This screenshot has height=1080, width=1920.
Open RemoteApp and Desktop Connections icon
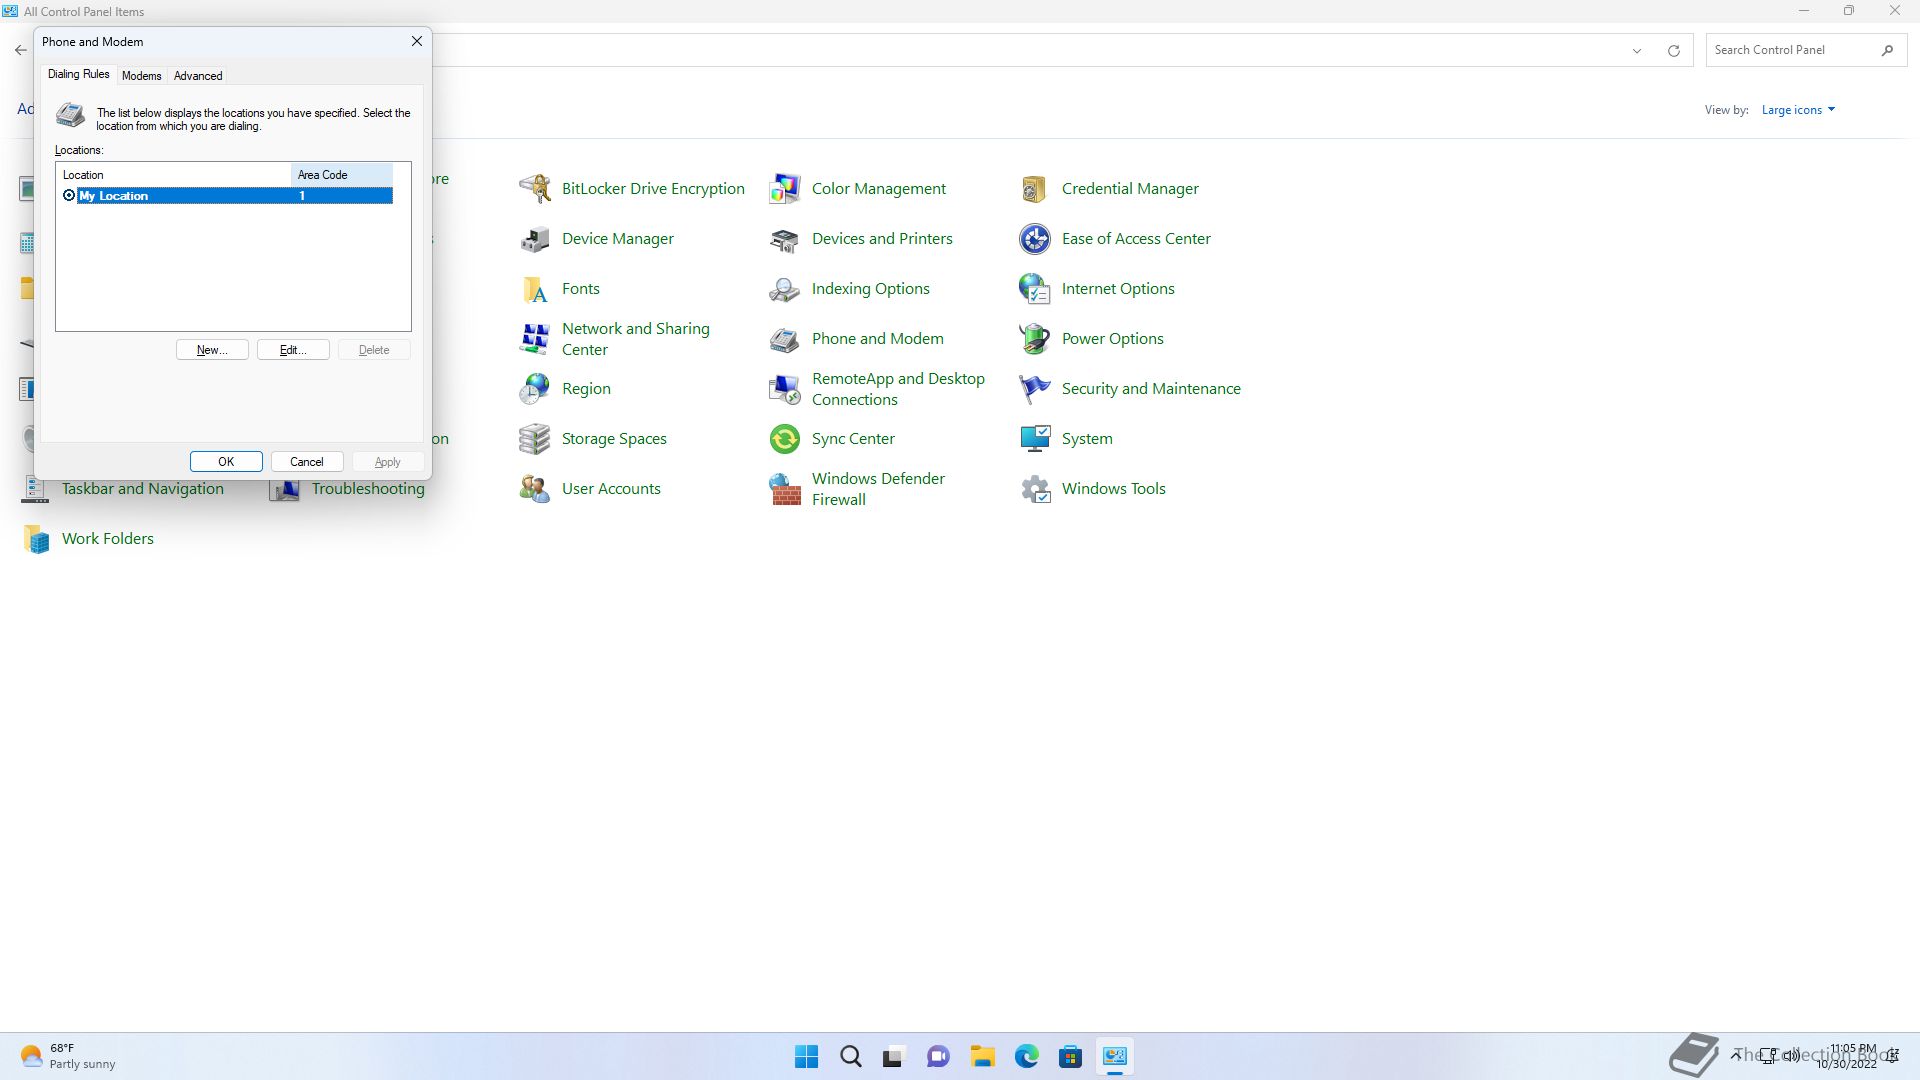[785, 388]
